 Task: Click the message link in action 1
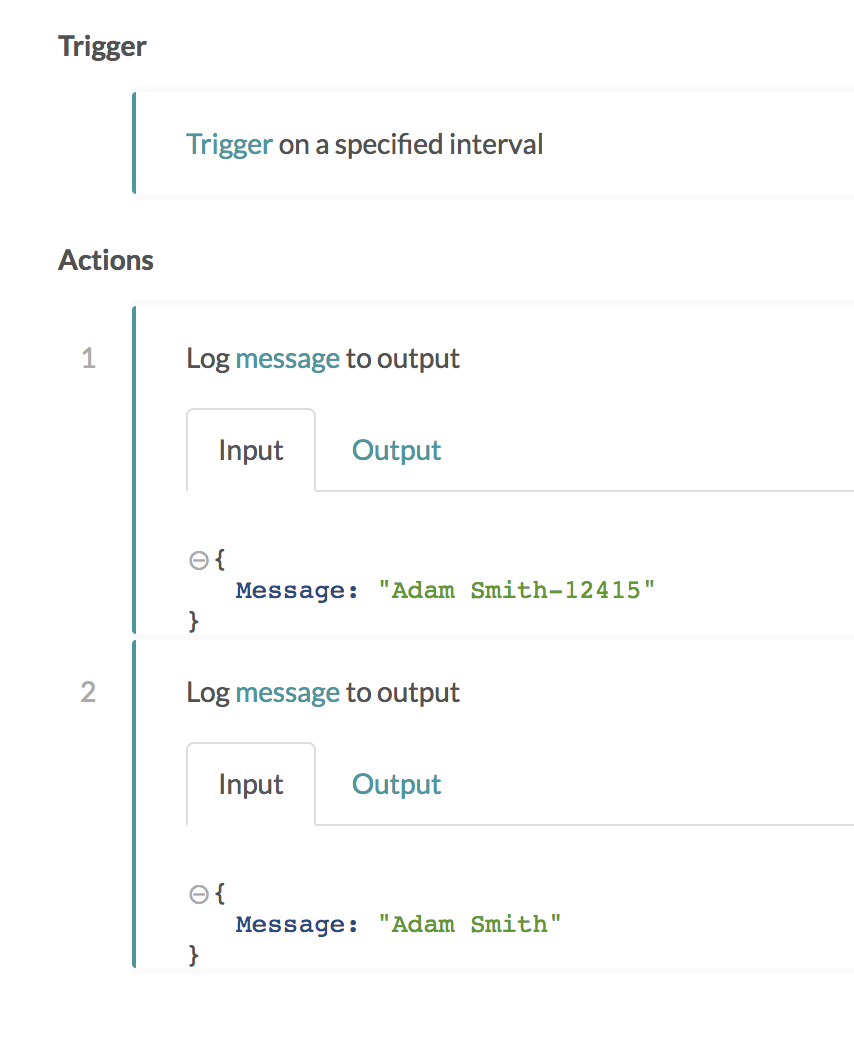pyautogui.click(x=287, y=358)
